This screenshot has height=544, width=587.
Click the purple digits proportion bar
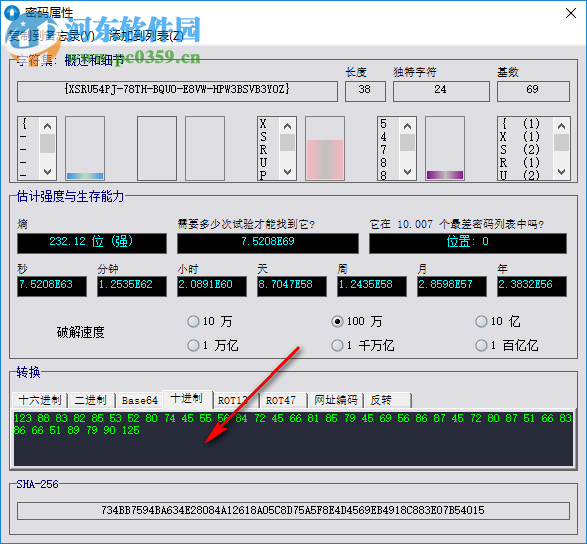[x=445, y=175]
